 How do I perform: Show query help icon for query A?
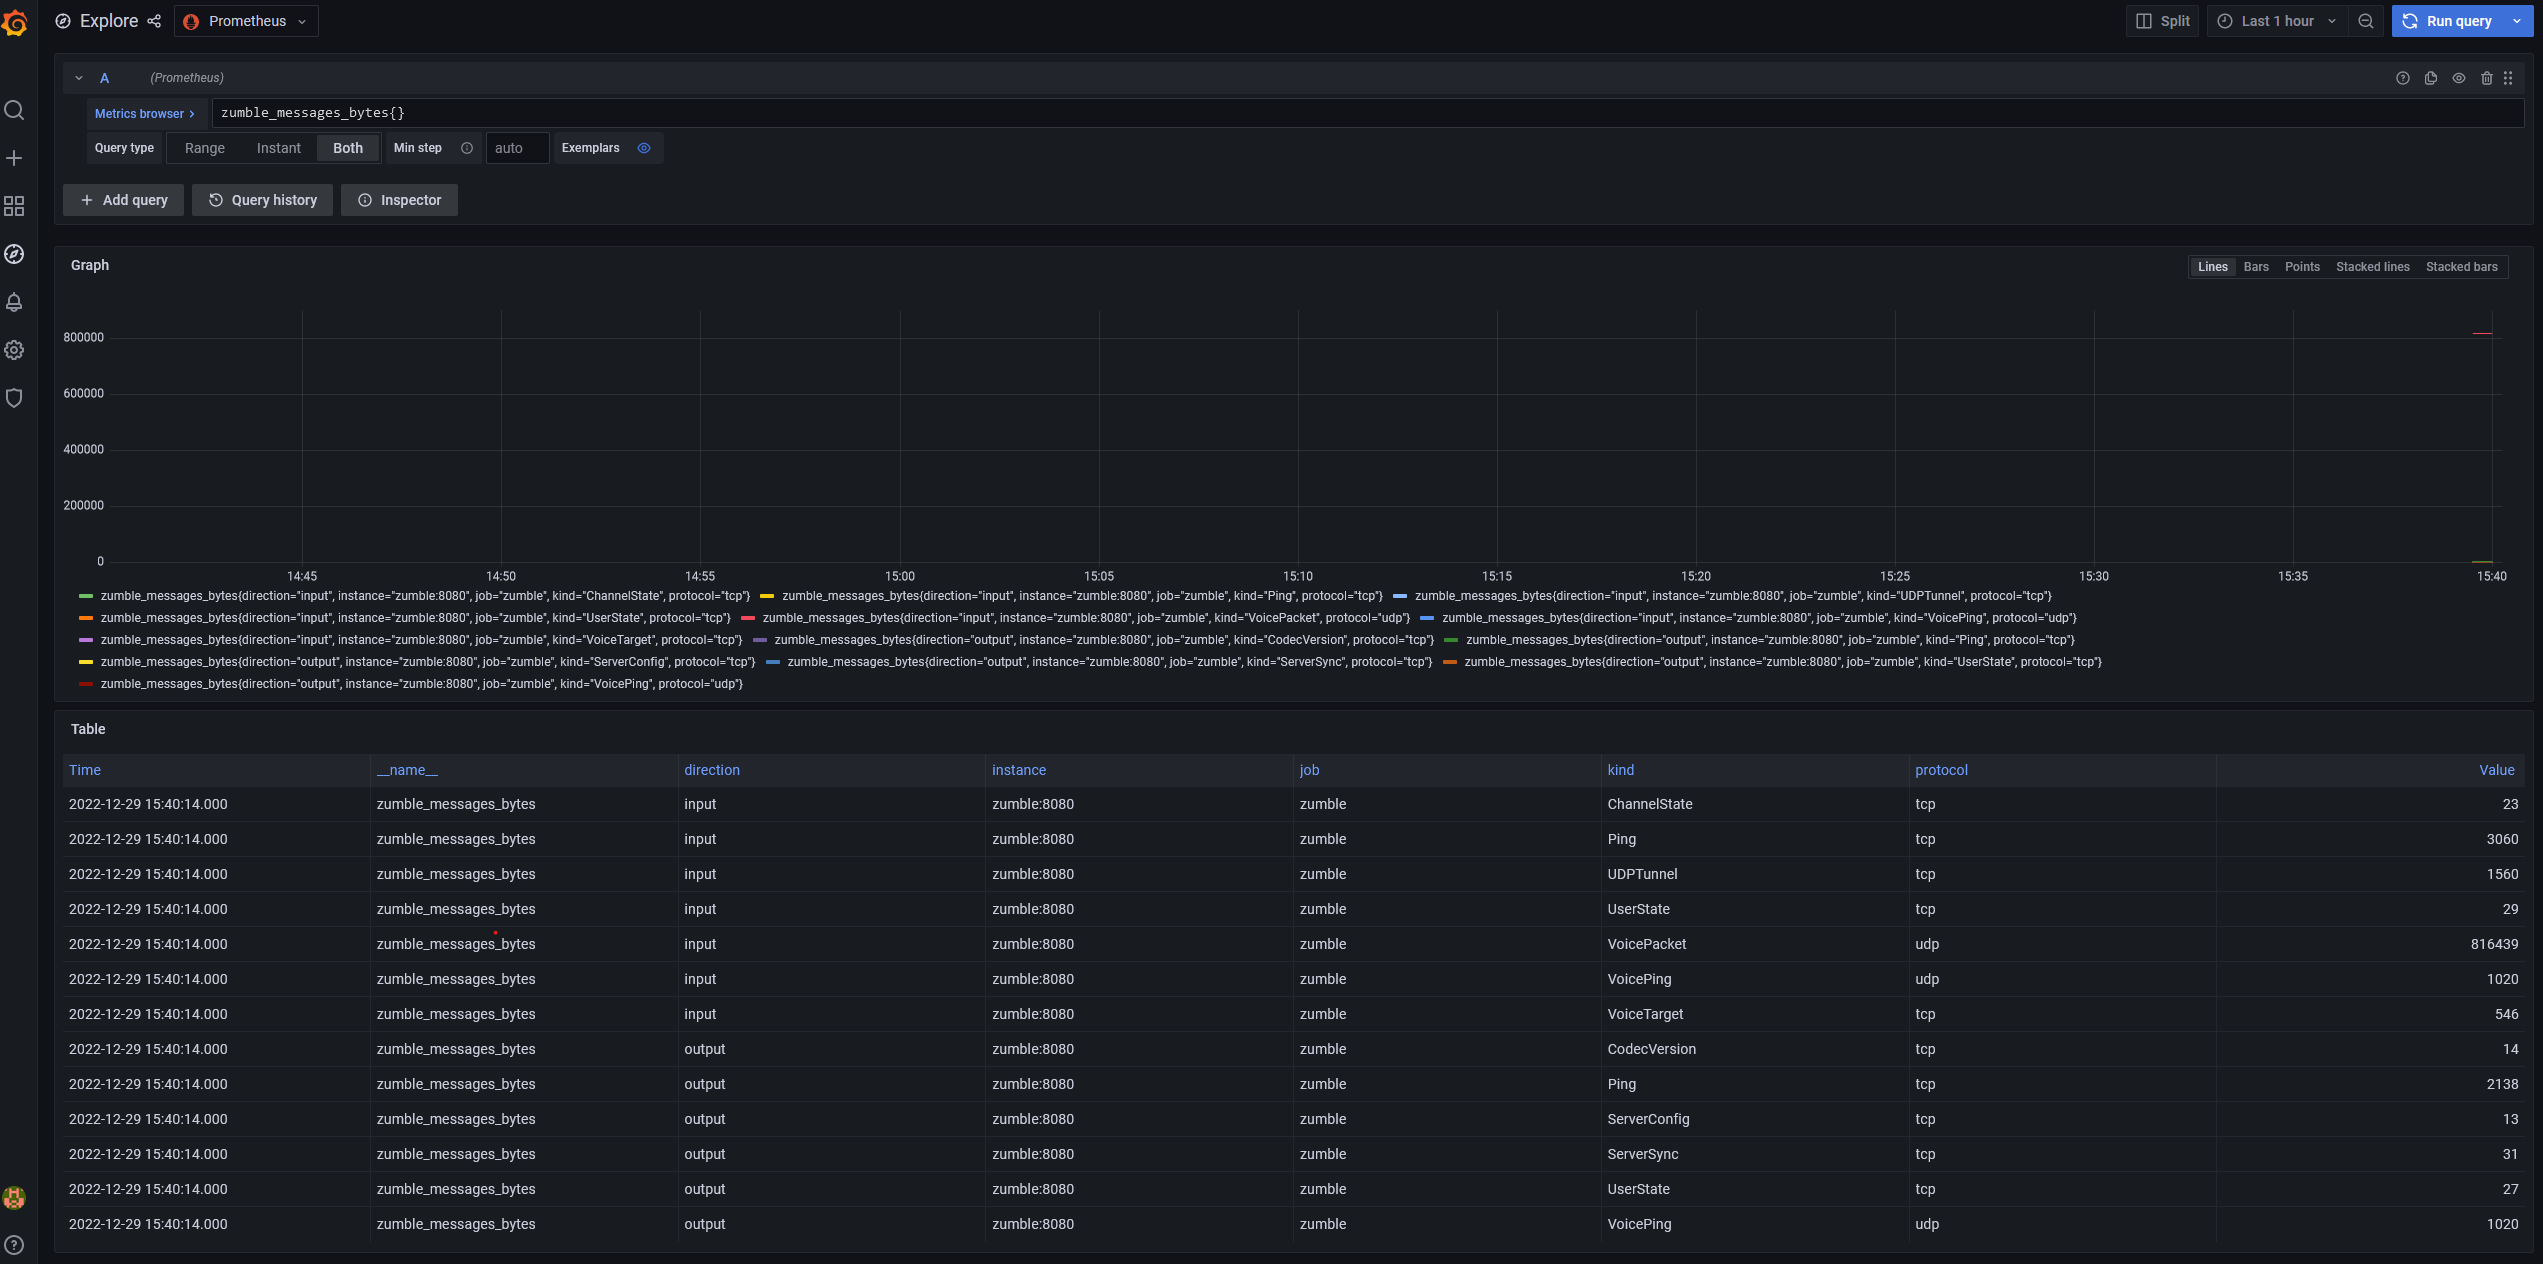click(x=2403, y=78)
